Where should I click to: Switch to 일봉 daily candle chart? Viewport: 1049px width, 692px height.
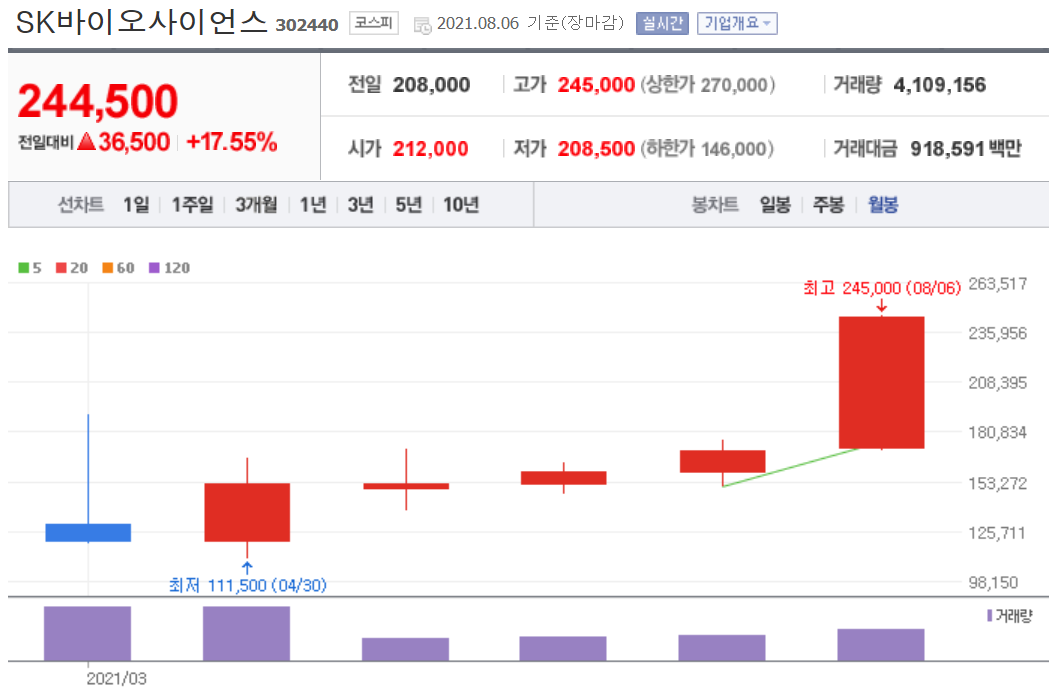tap(775, 204)
